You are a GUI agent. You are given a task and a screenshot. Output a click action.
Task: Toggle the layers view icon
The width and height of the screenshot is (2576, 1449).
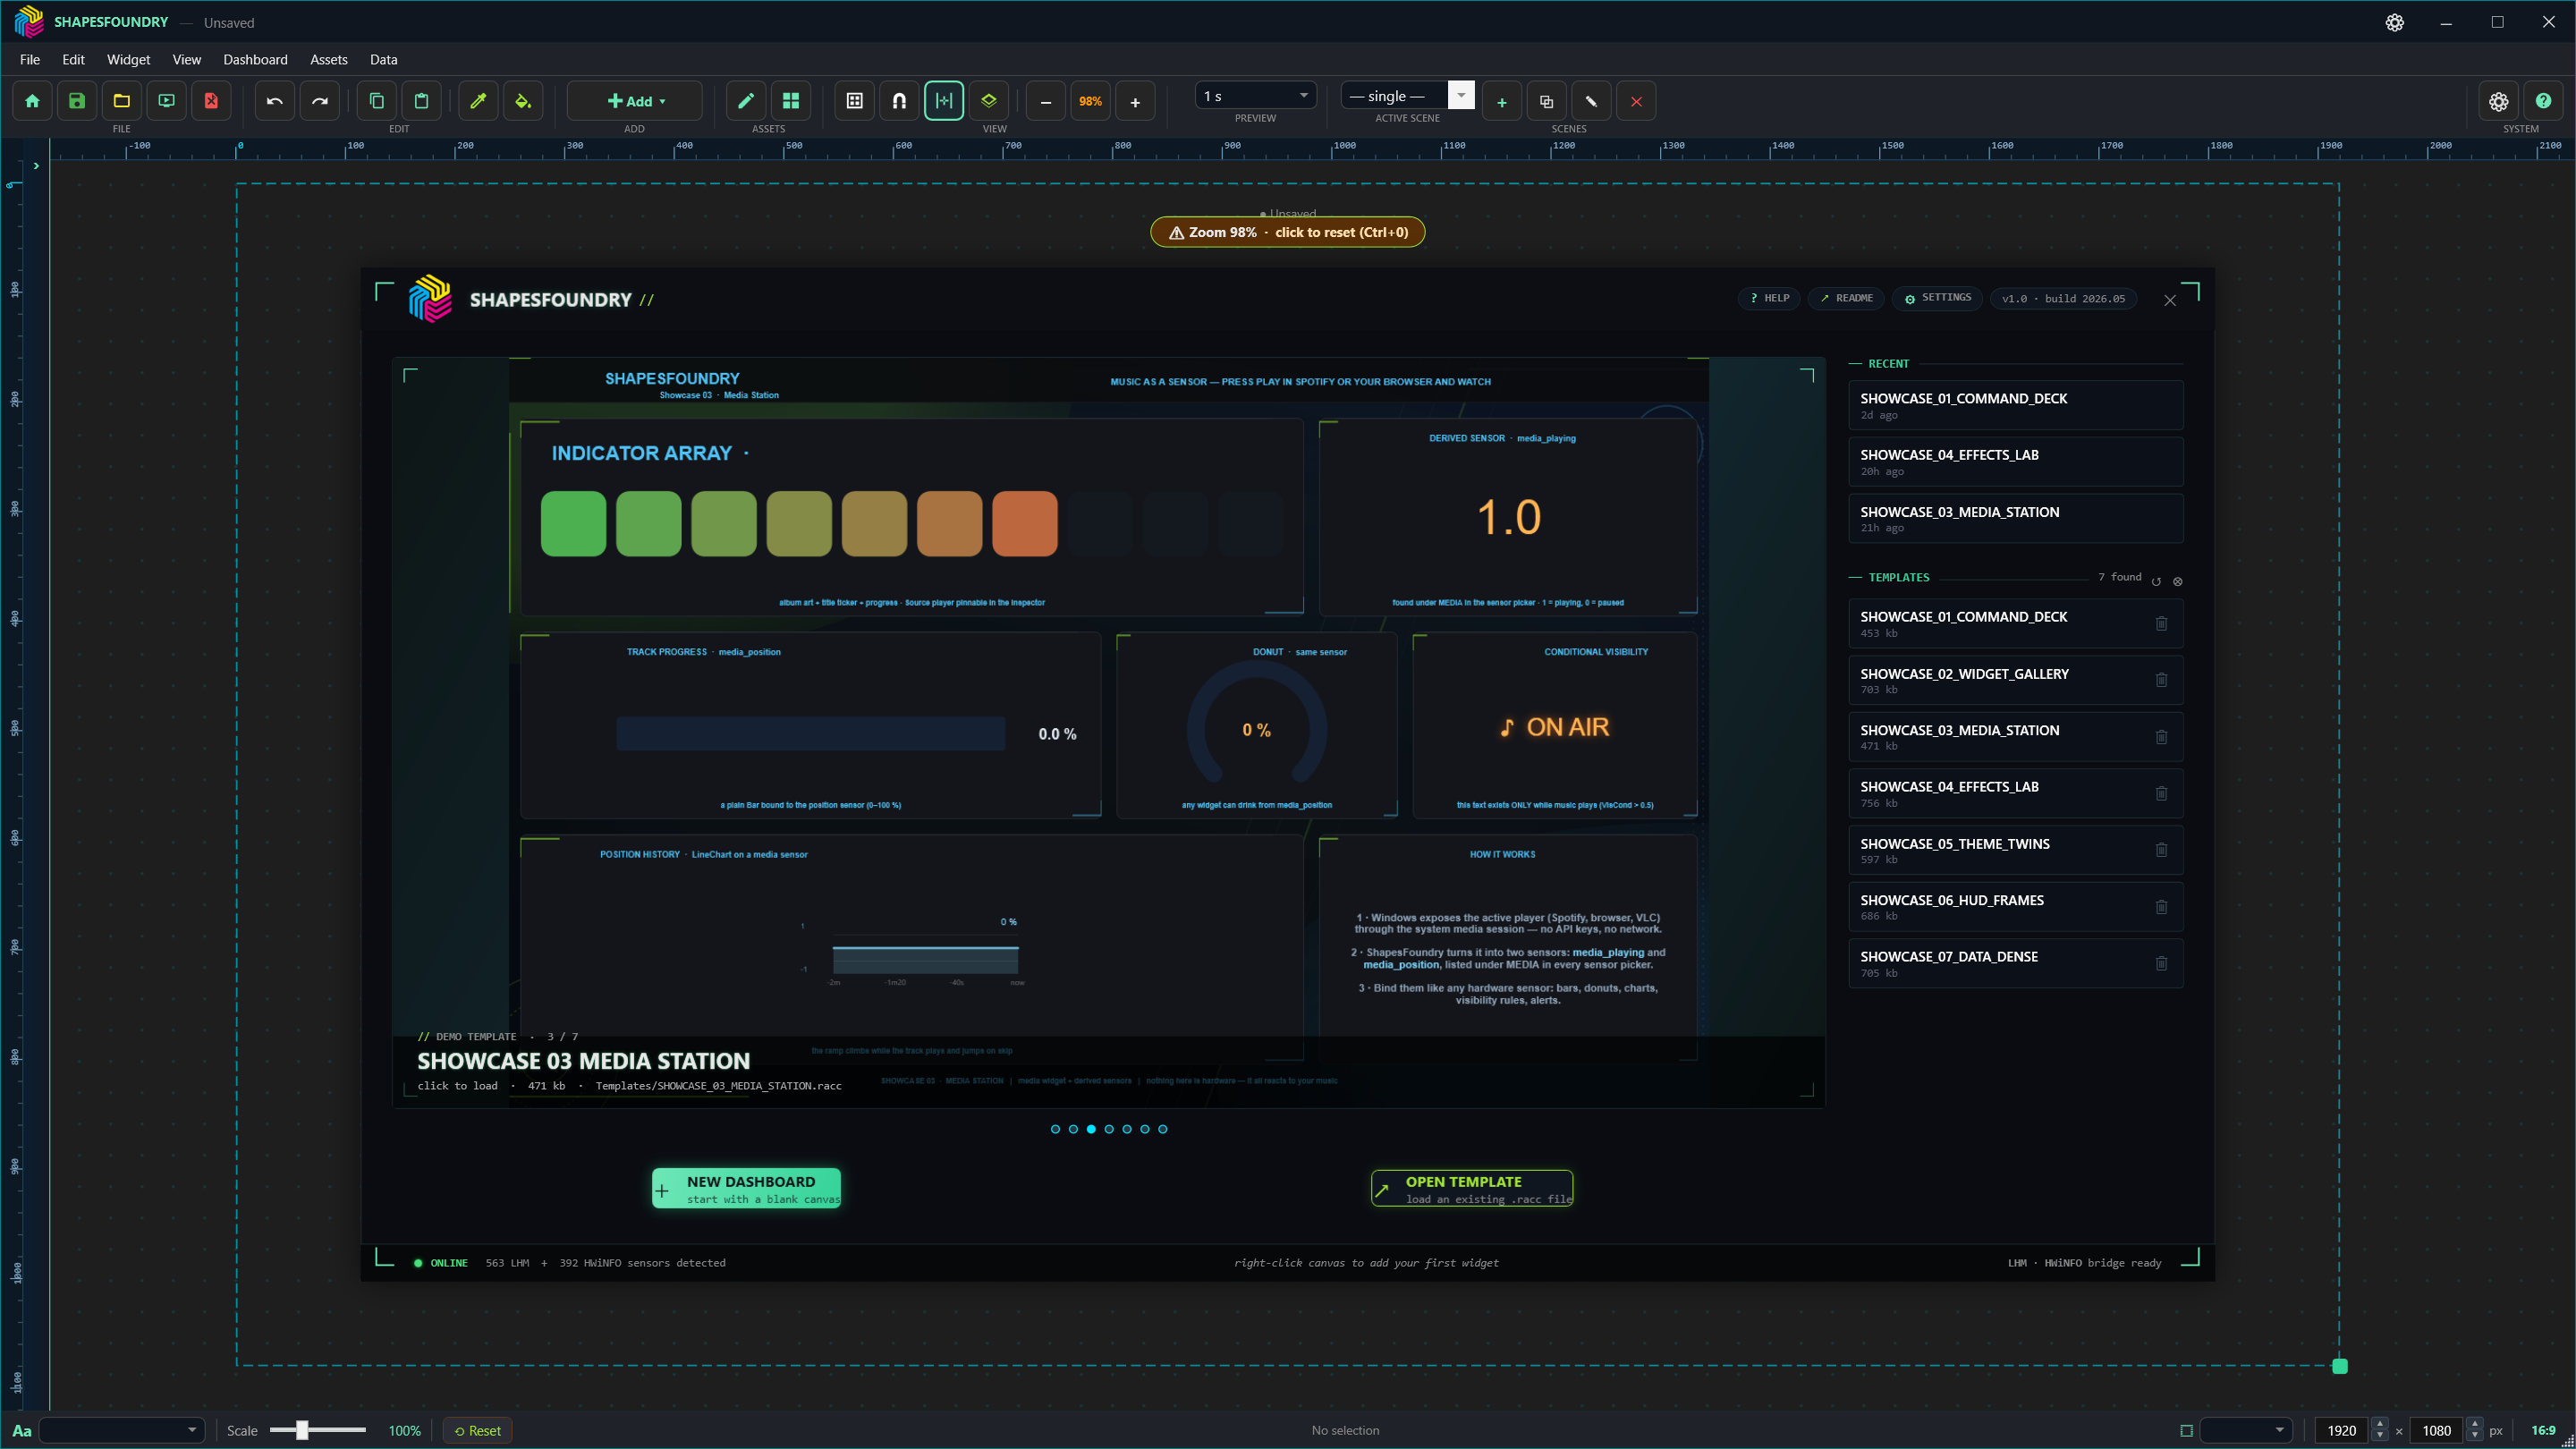(x=989, y=101)
